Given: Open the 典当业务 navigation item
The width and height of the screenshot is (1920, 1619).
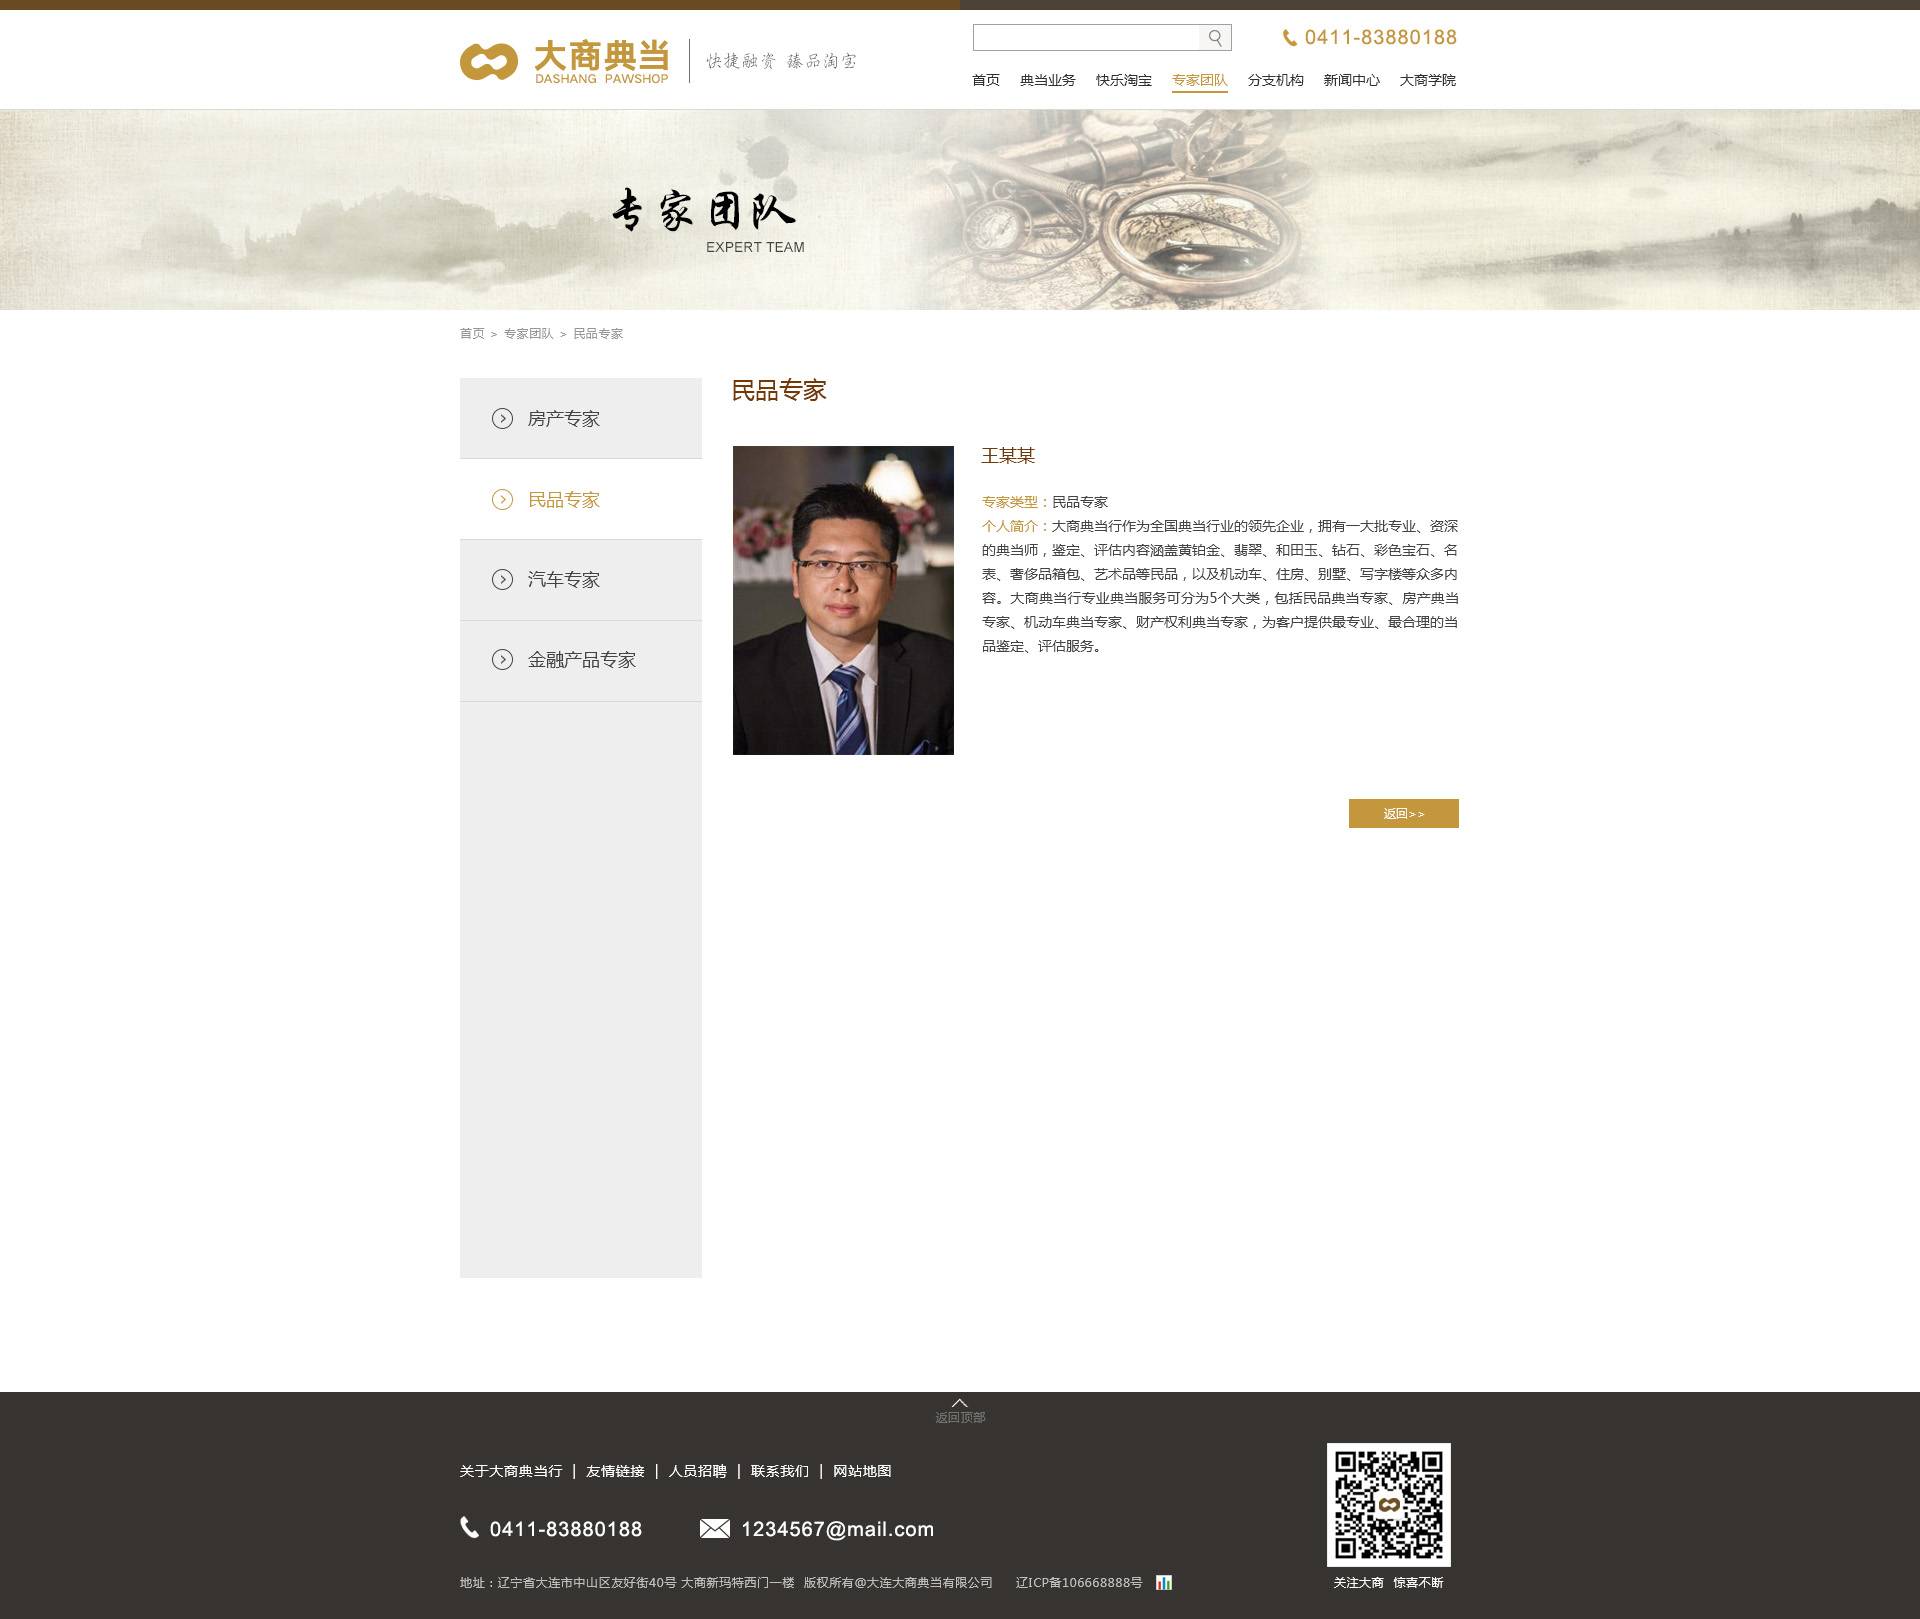Looking at the screenshot, I should coord(1047,80).
